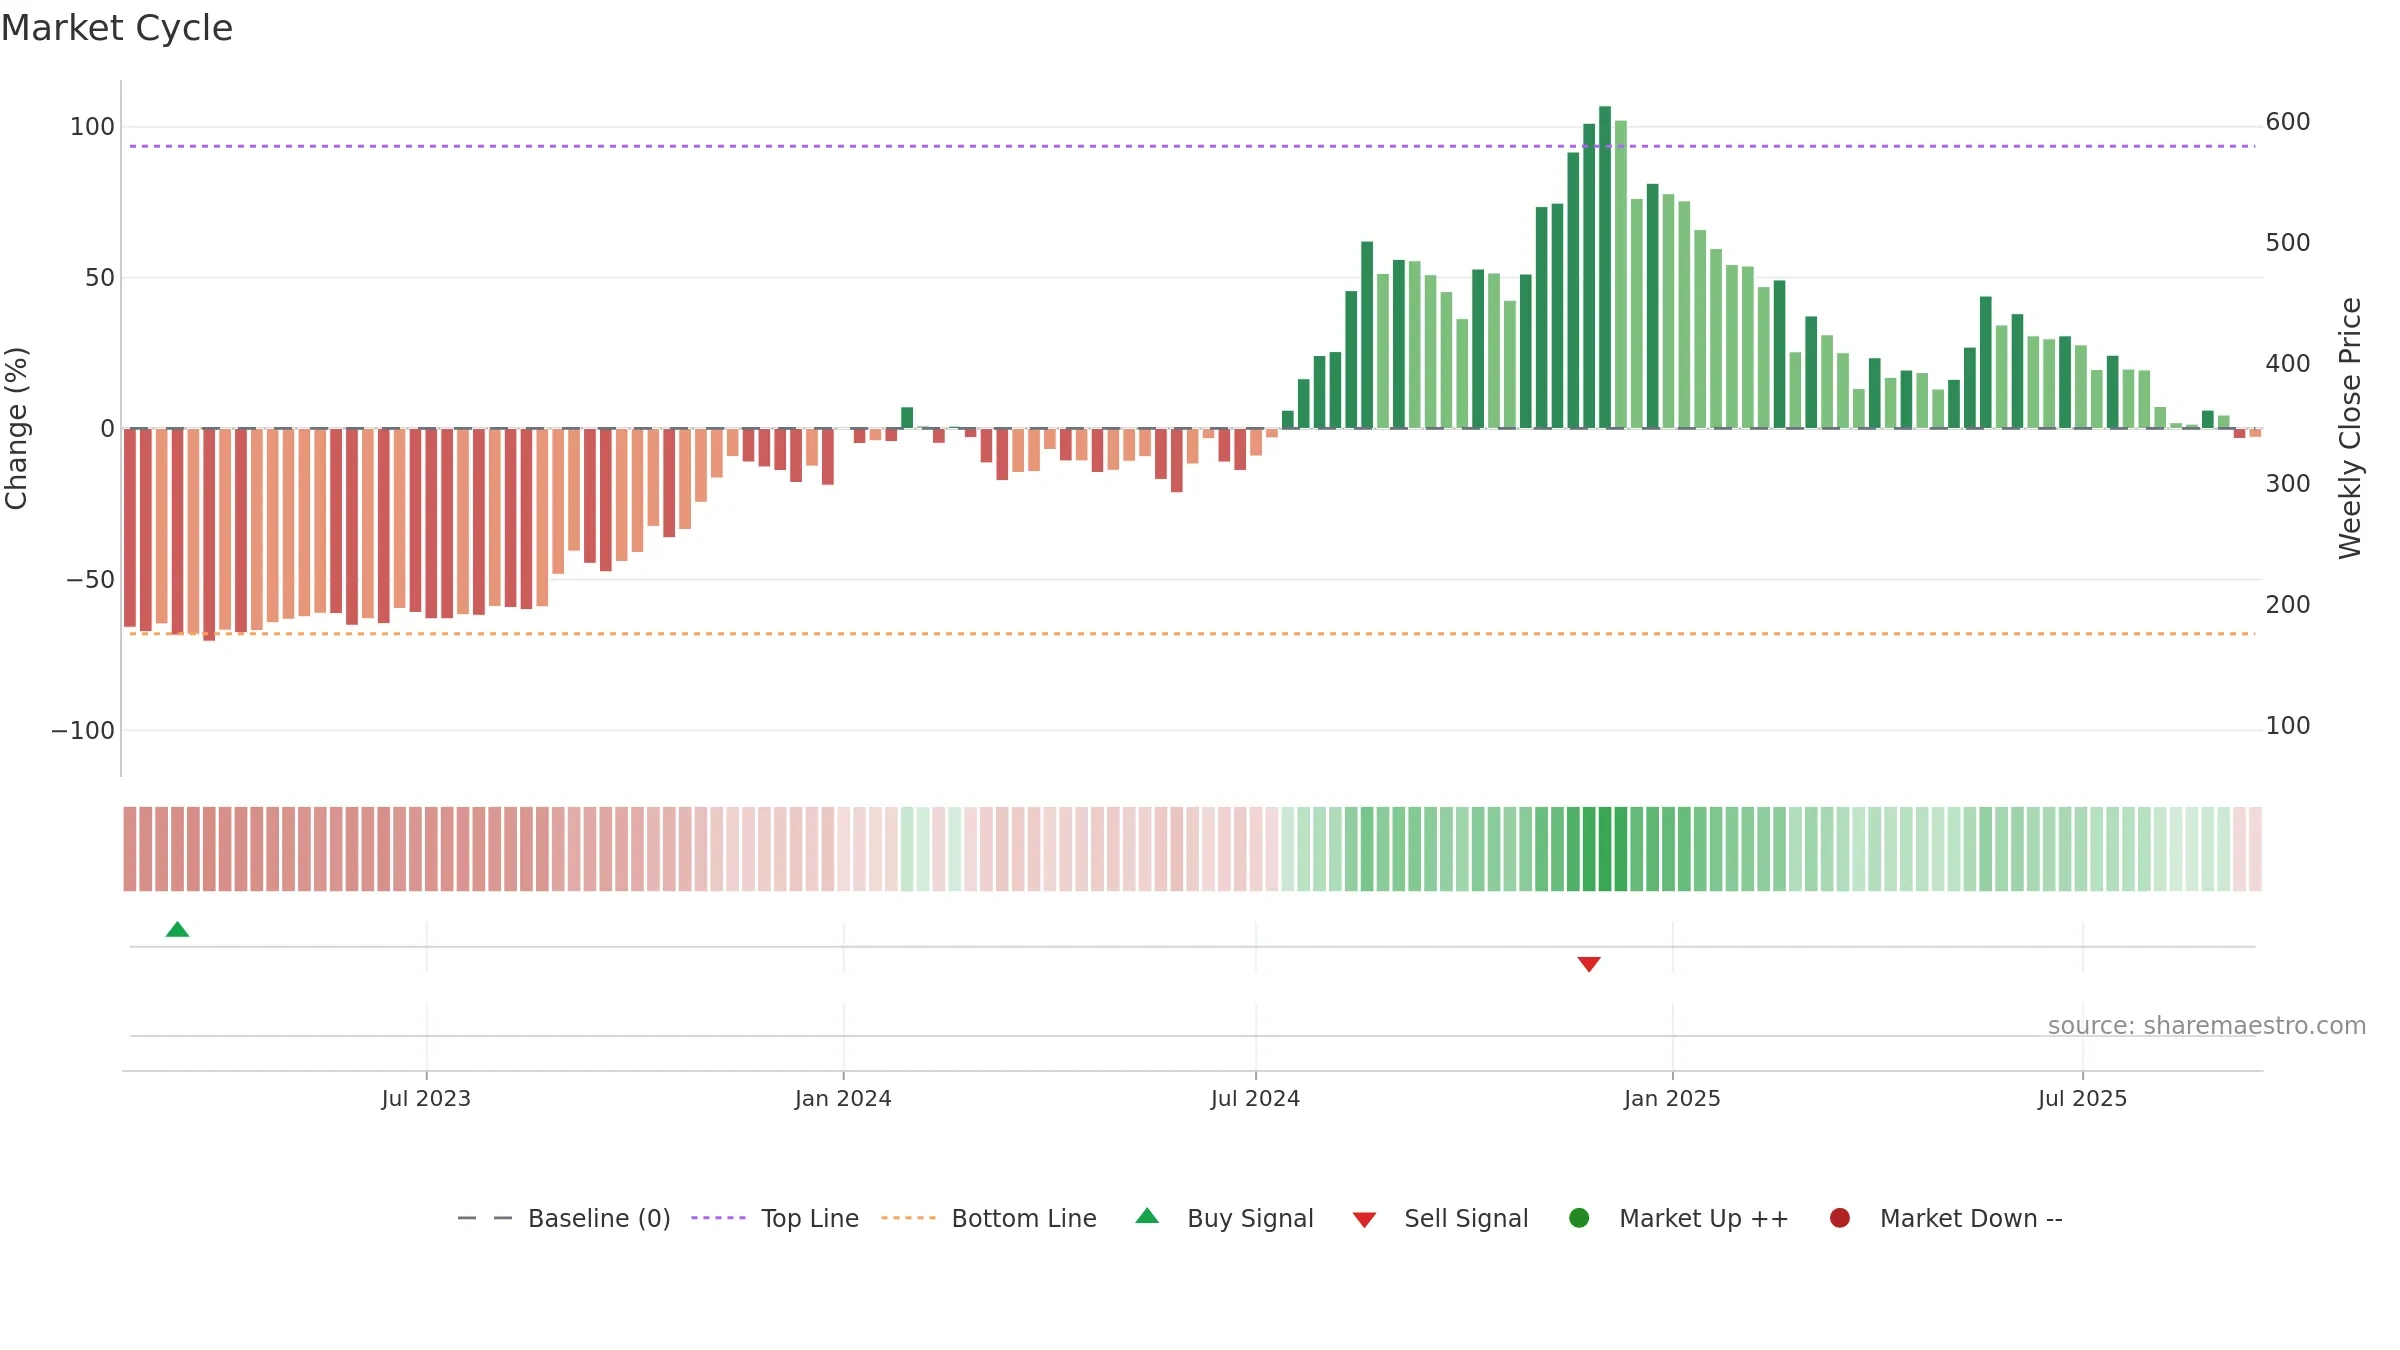Viewport: 2400px width, 1350px height.
Task: Click the Jul 2023 axis label
Action: [426, 1098]
